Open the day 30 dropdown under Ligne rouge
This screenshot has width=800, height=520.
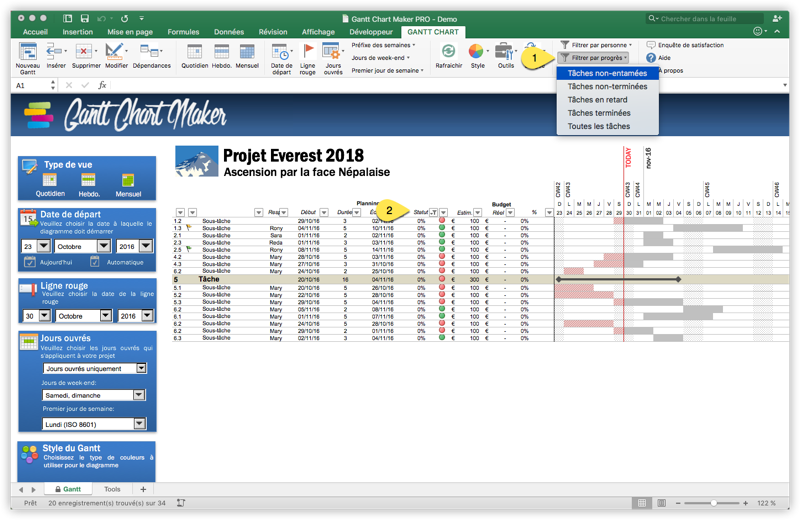click(x=45, y=316)
